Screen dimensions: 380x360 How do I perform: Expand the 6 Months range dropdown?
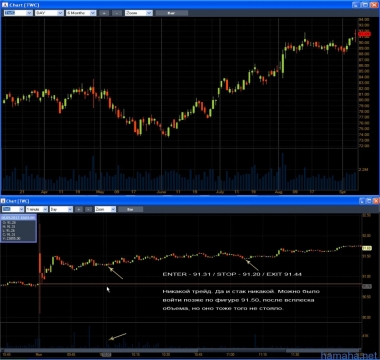pyautogui.click(x=81, y=13)
